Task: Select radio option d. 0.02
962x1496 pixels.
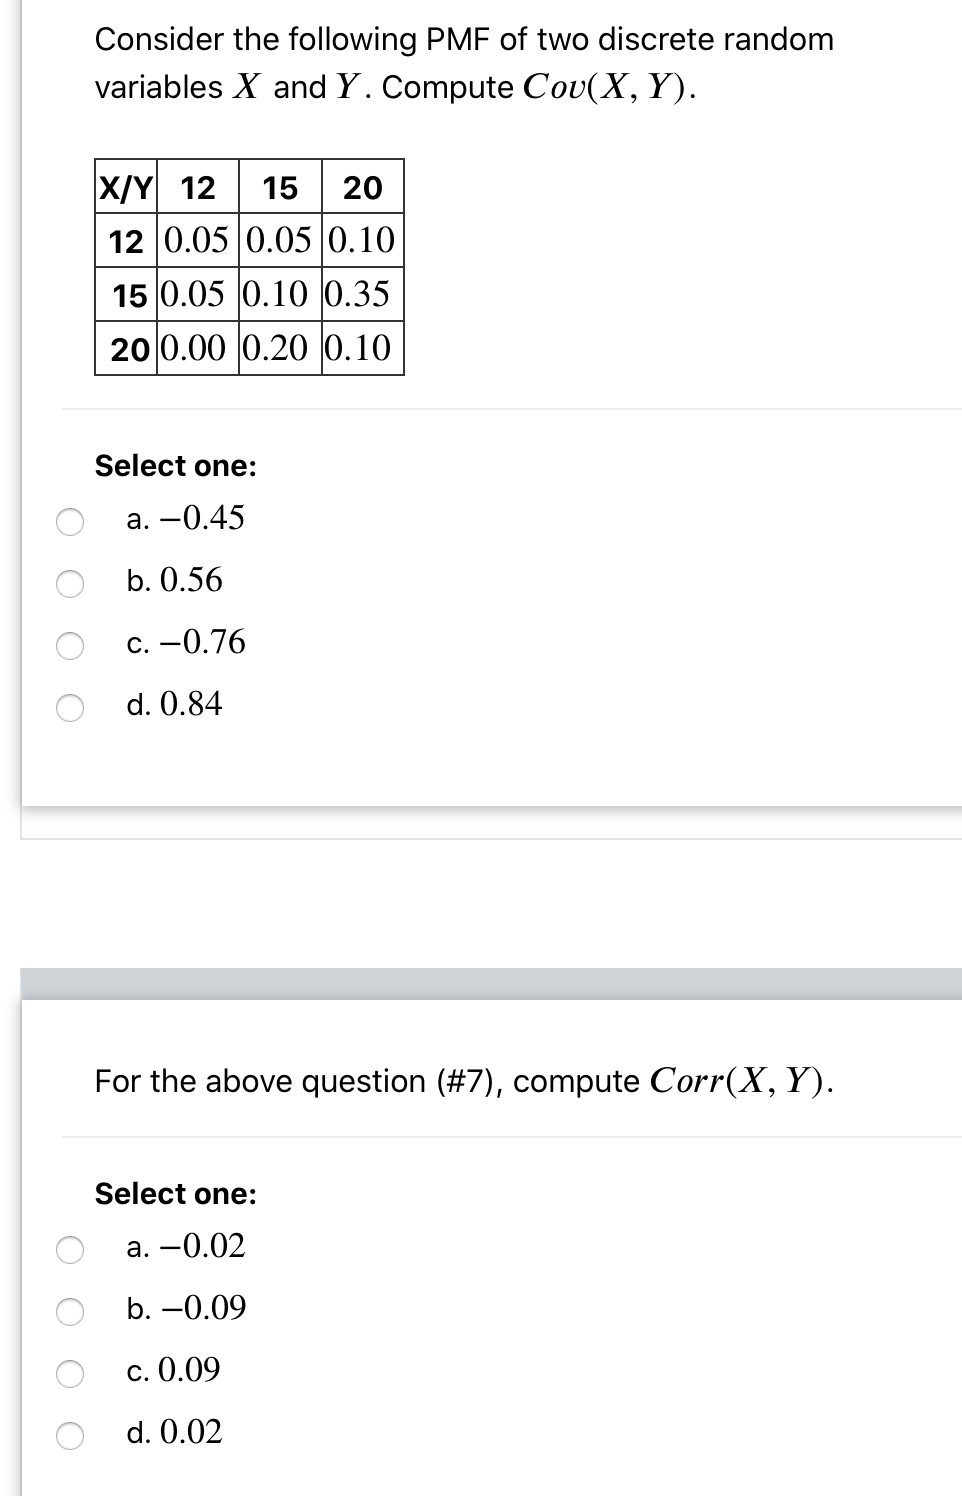Action: point(70,1436)
